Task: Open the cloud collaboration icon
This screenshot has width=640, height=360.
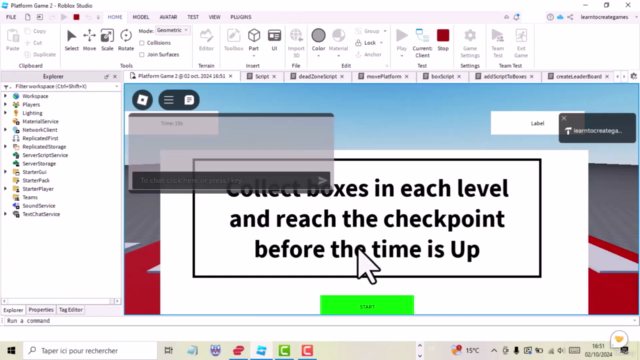Action: click(560, 17)
